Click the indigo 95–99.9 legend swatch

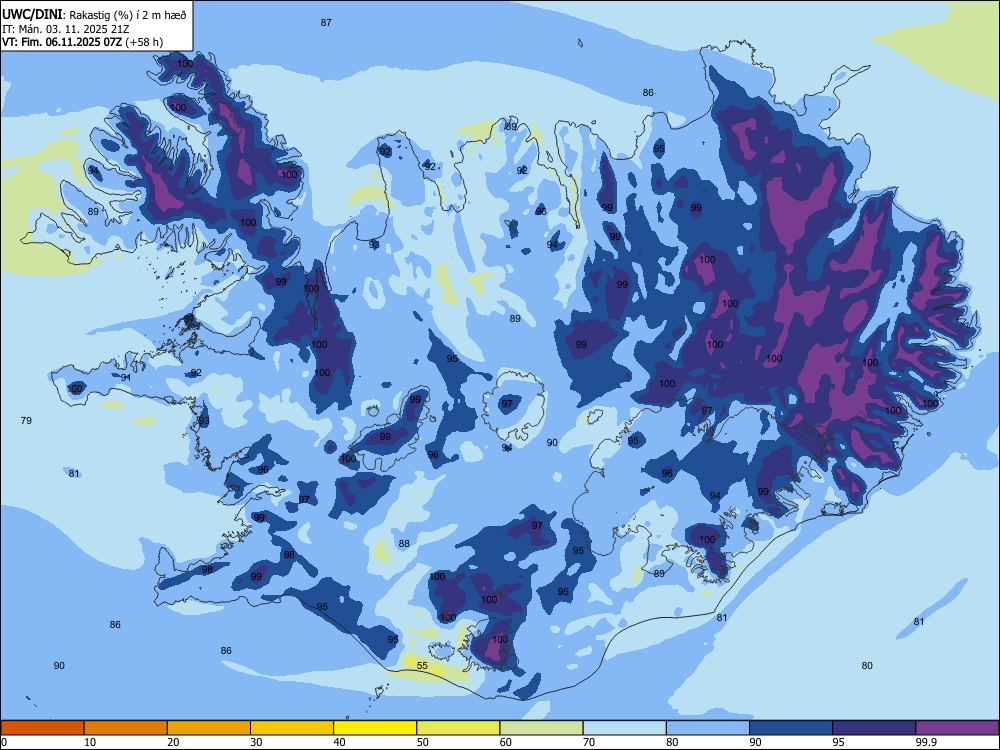[874, 728]
